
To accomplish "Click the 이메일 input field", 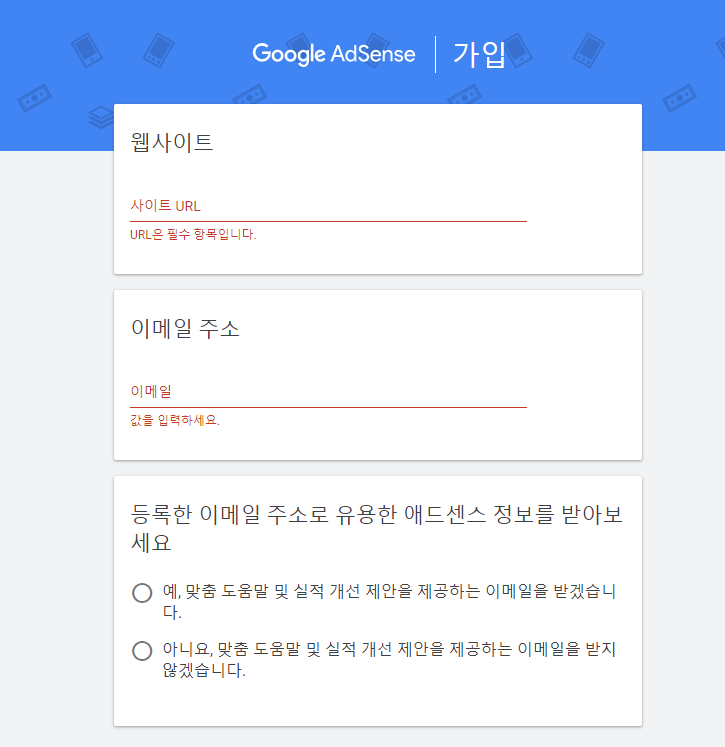I will pos(328,392).
